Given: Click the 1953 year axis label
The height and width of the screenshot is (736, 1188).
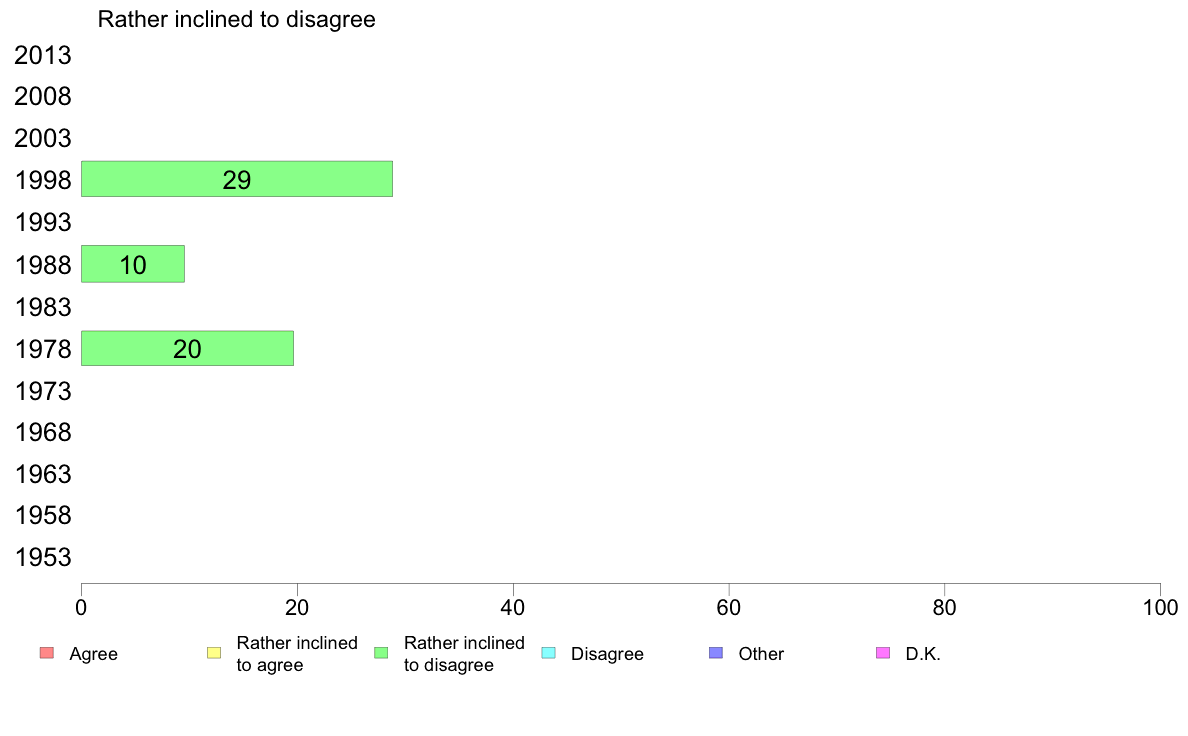Looking at the screenshot, I should [42, 557].
